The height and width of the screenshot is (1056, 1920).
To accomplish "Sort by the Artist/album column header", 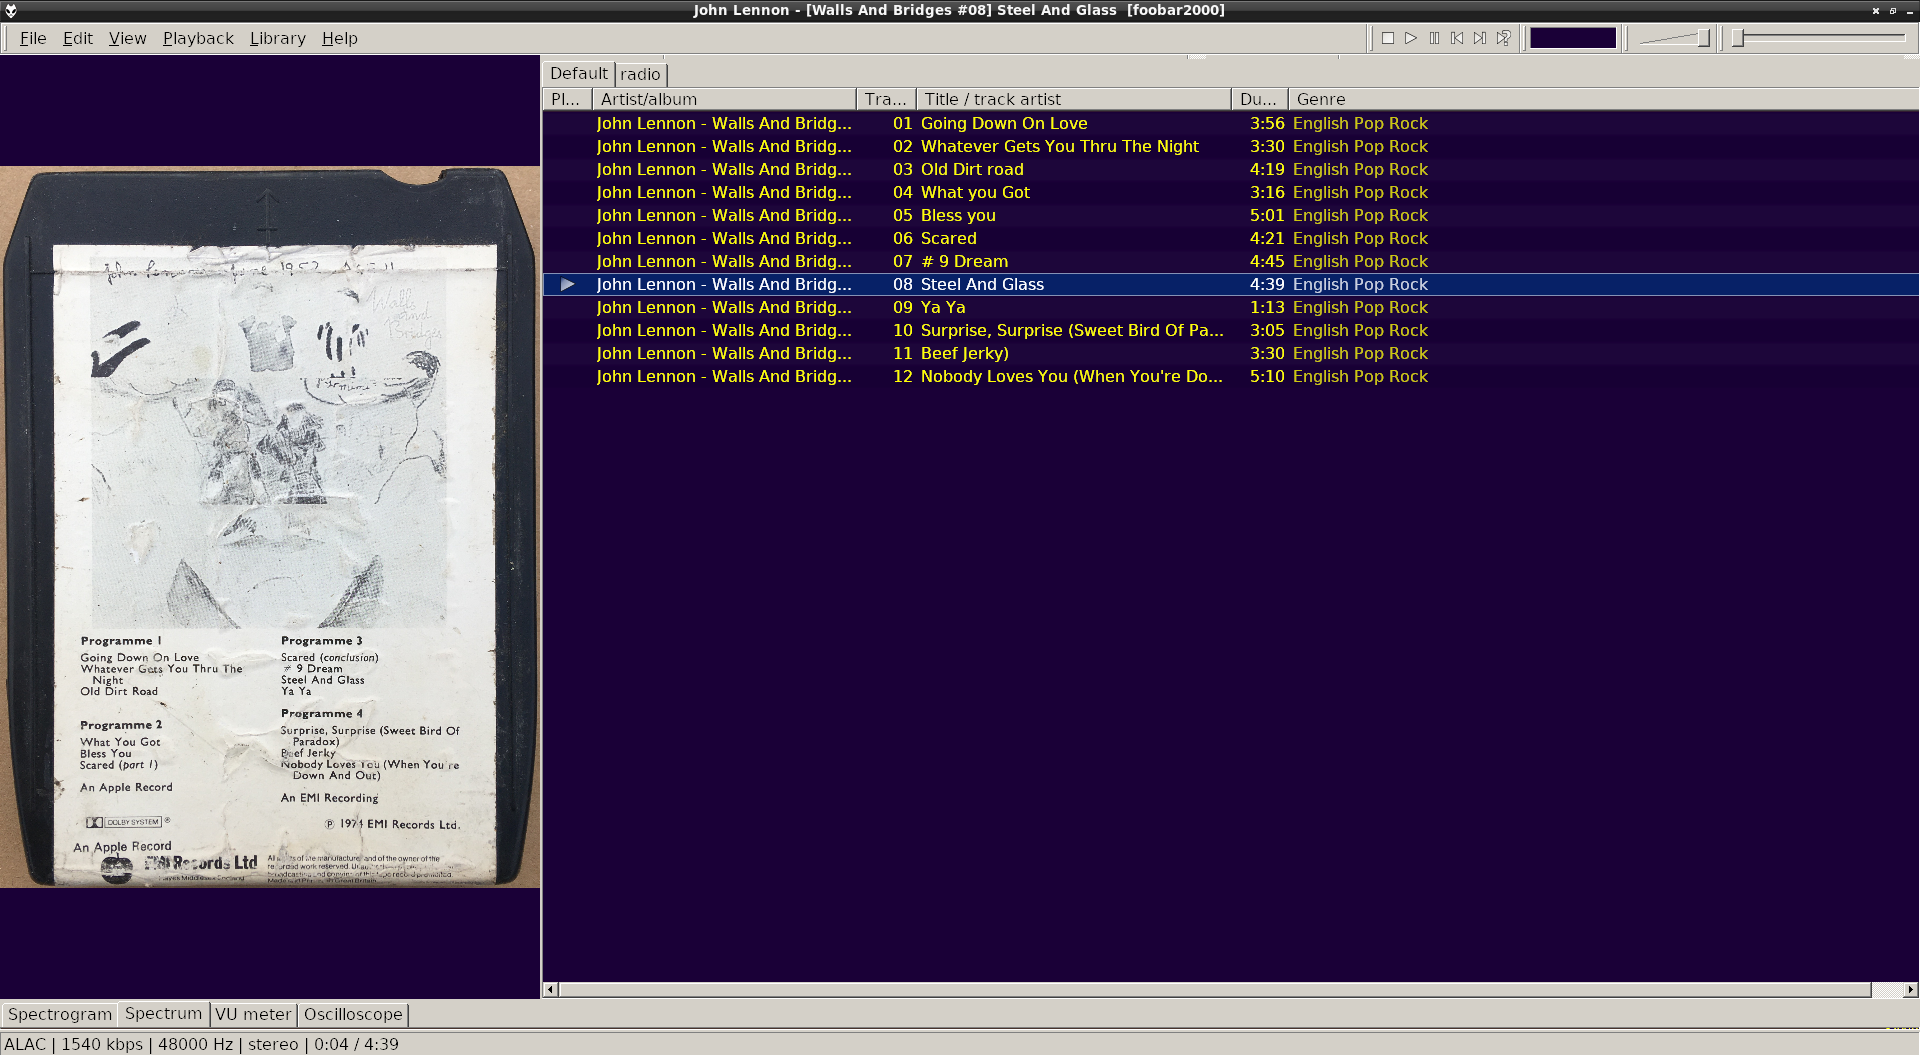I will [724, 99].
